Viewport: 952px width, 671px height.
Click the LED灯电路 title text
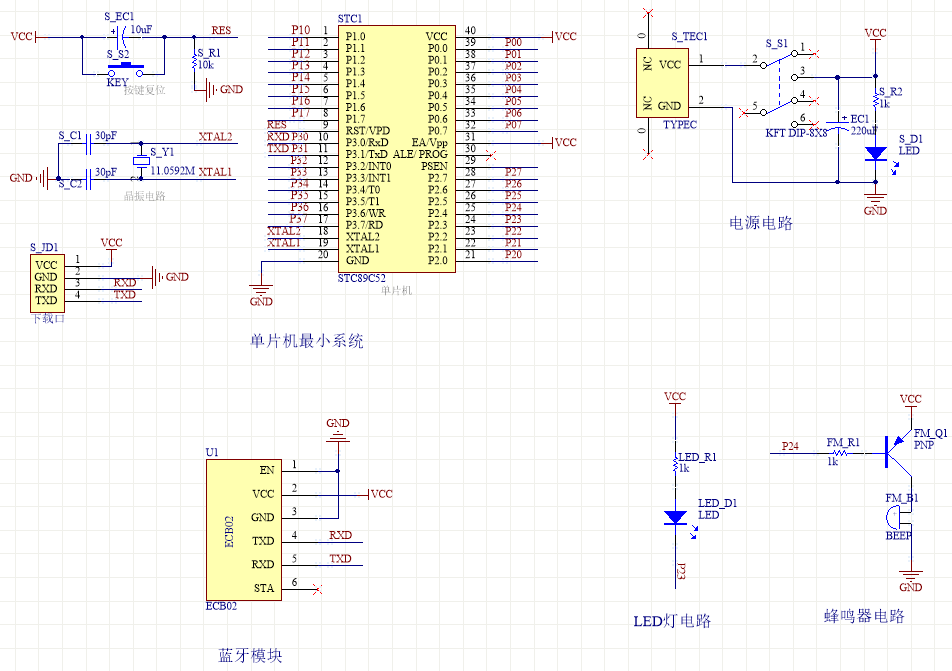[x=672, y=621]
